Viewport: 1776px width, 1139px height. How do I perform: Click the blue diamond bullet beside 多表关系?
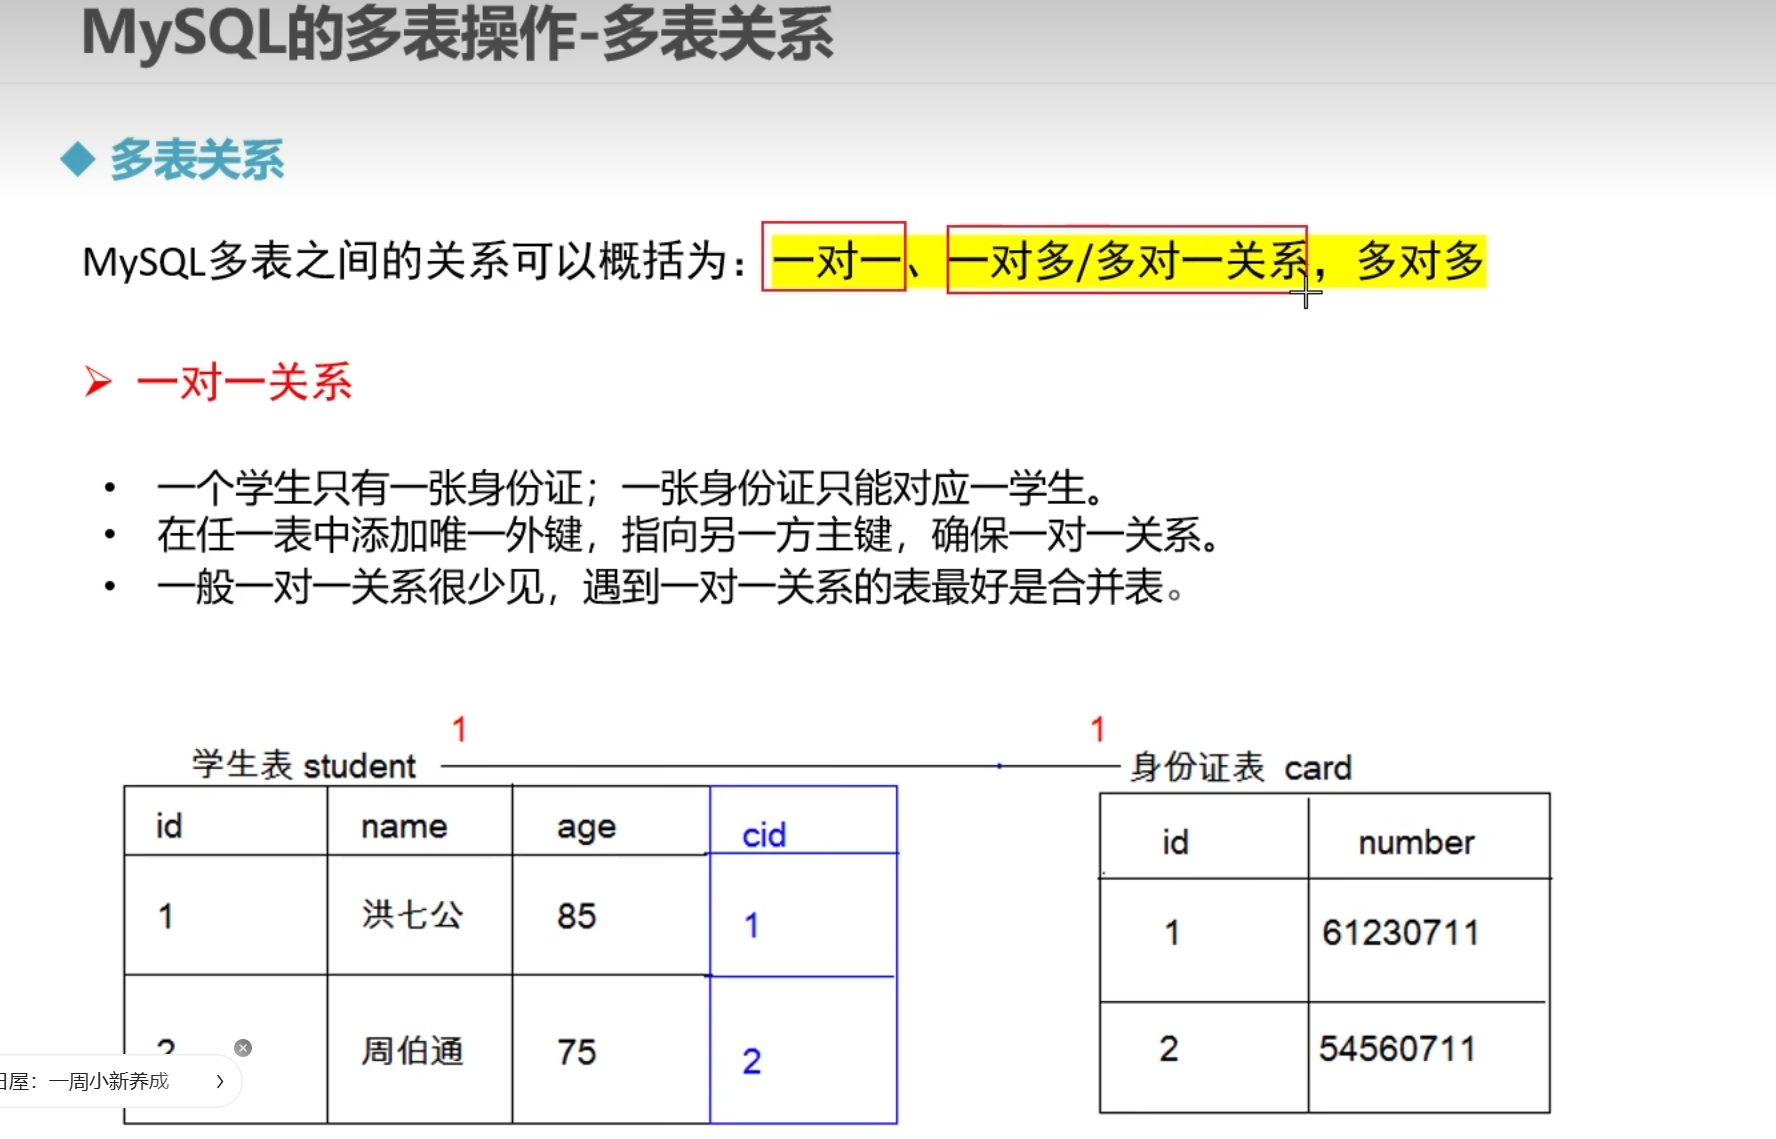click(x=78, y=160)
